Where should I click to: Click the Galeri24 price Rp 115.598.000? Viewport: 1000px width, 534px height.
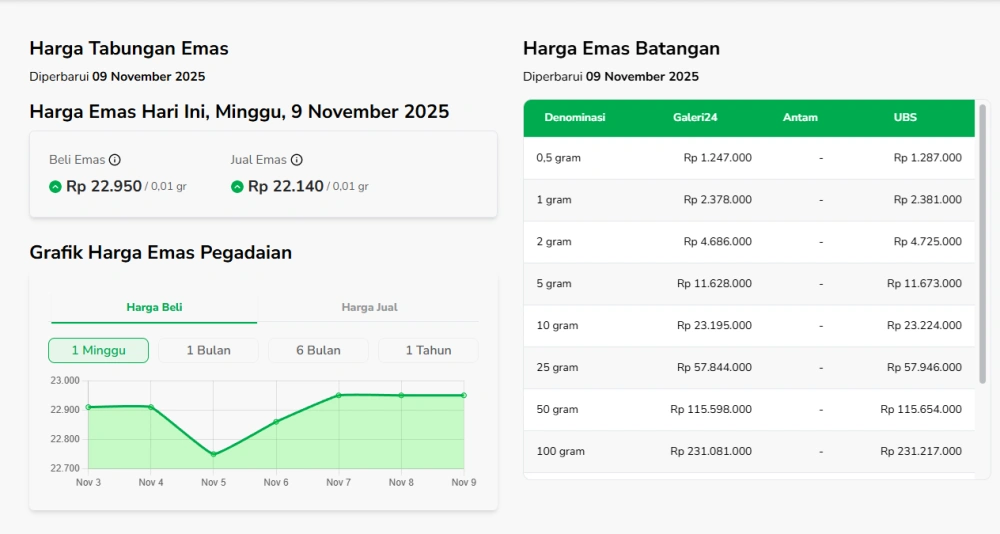pos(711,410)
